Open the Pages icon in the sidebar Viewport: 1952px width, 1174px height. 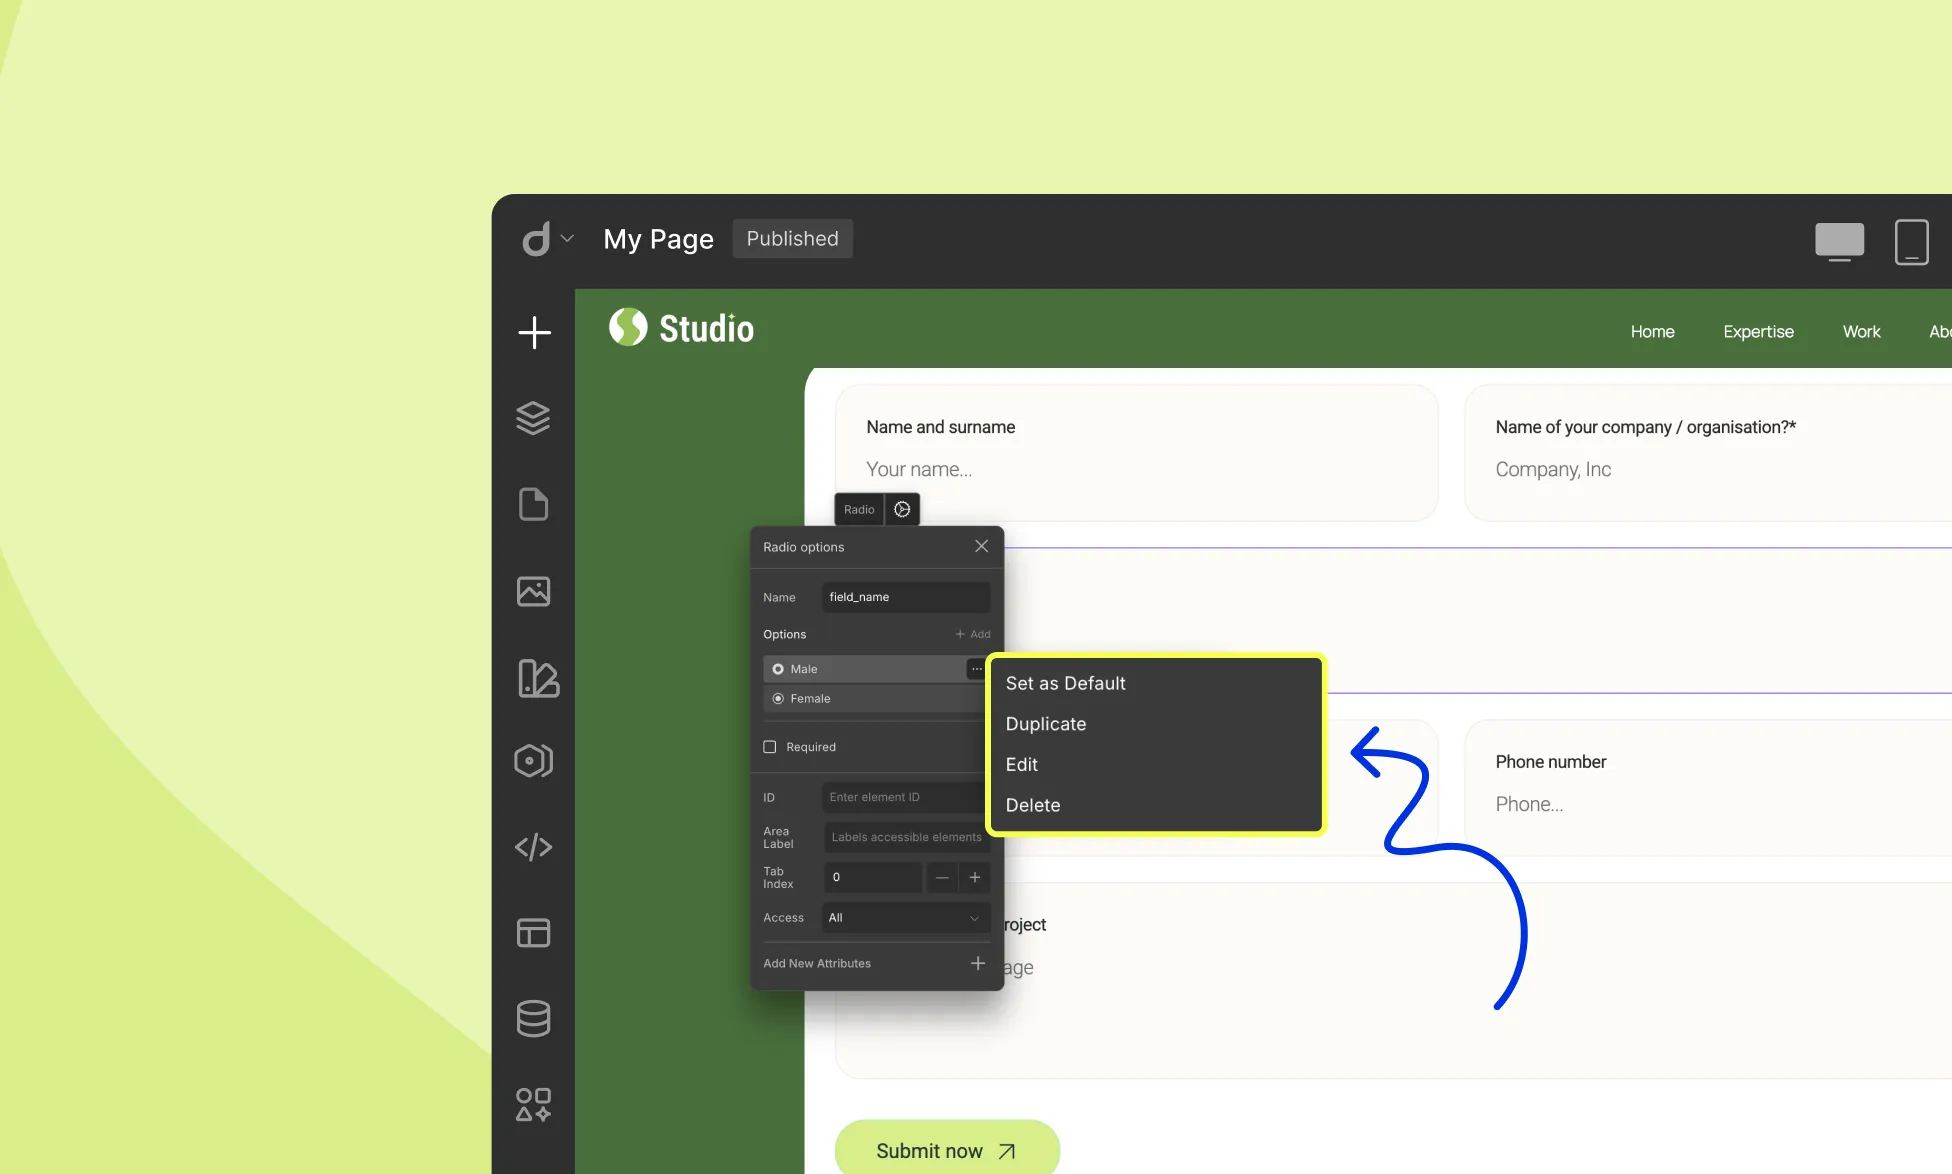pos(533,504)
